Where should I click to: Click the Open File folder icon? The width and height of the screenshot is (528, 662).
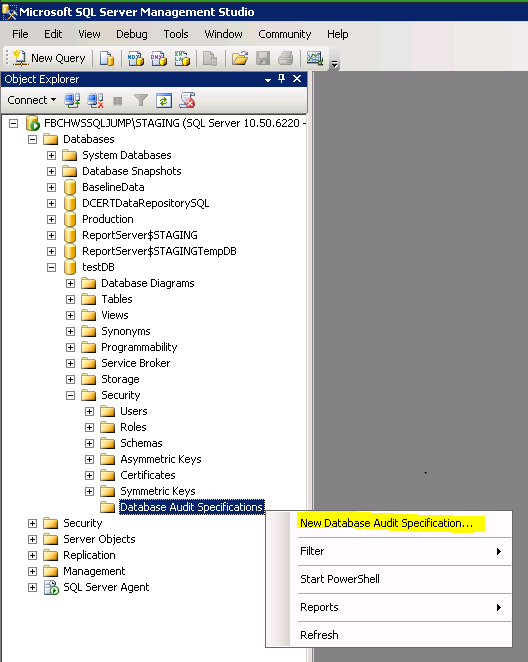coord(240,58)
